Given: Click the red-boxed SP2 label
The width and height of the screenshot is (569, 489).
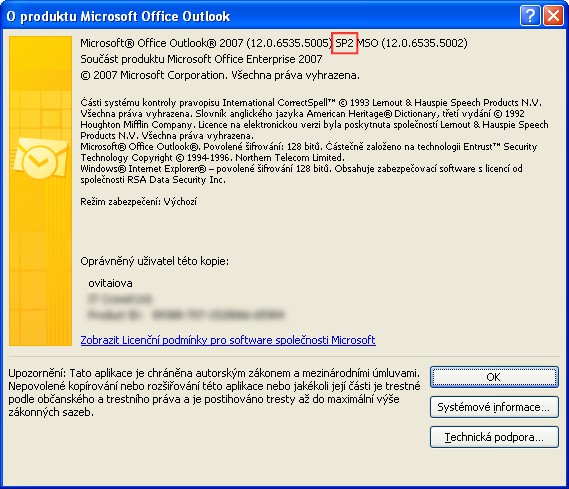Looking at the screenshot, I should pyautogui.click(x=344, y=43).
